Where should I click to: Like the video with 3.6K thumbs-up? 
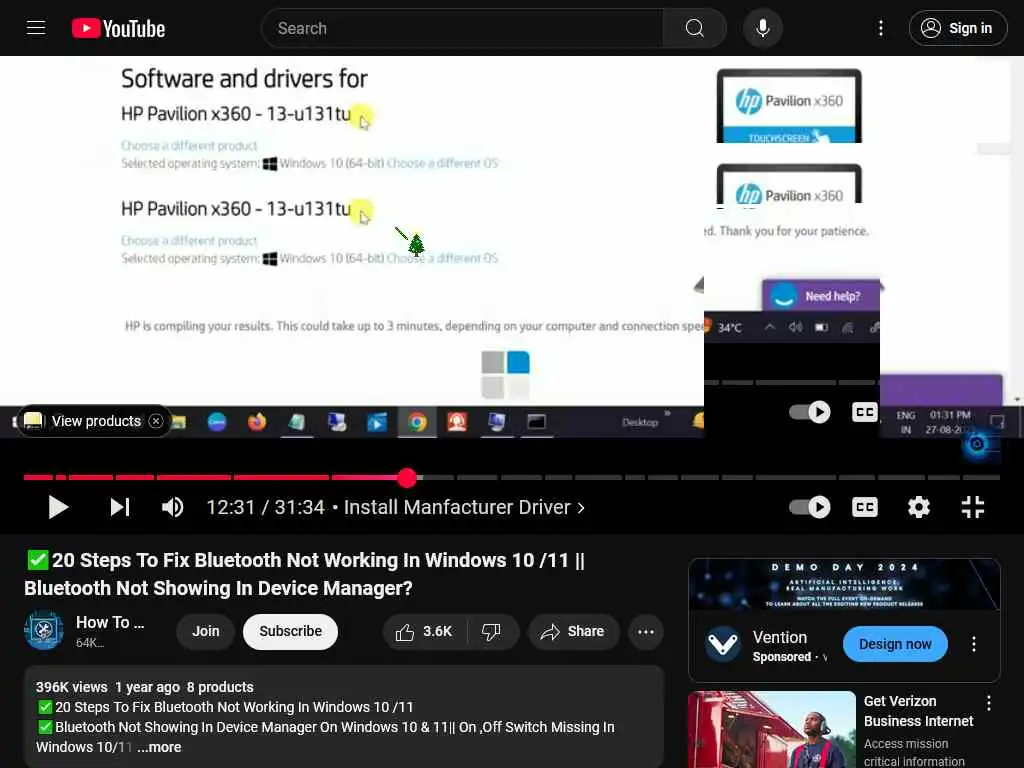pyautogui.click(x=424, y=632)
